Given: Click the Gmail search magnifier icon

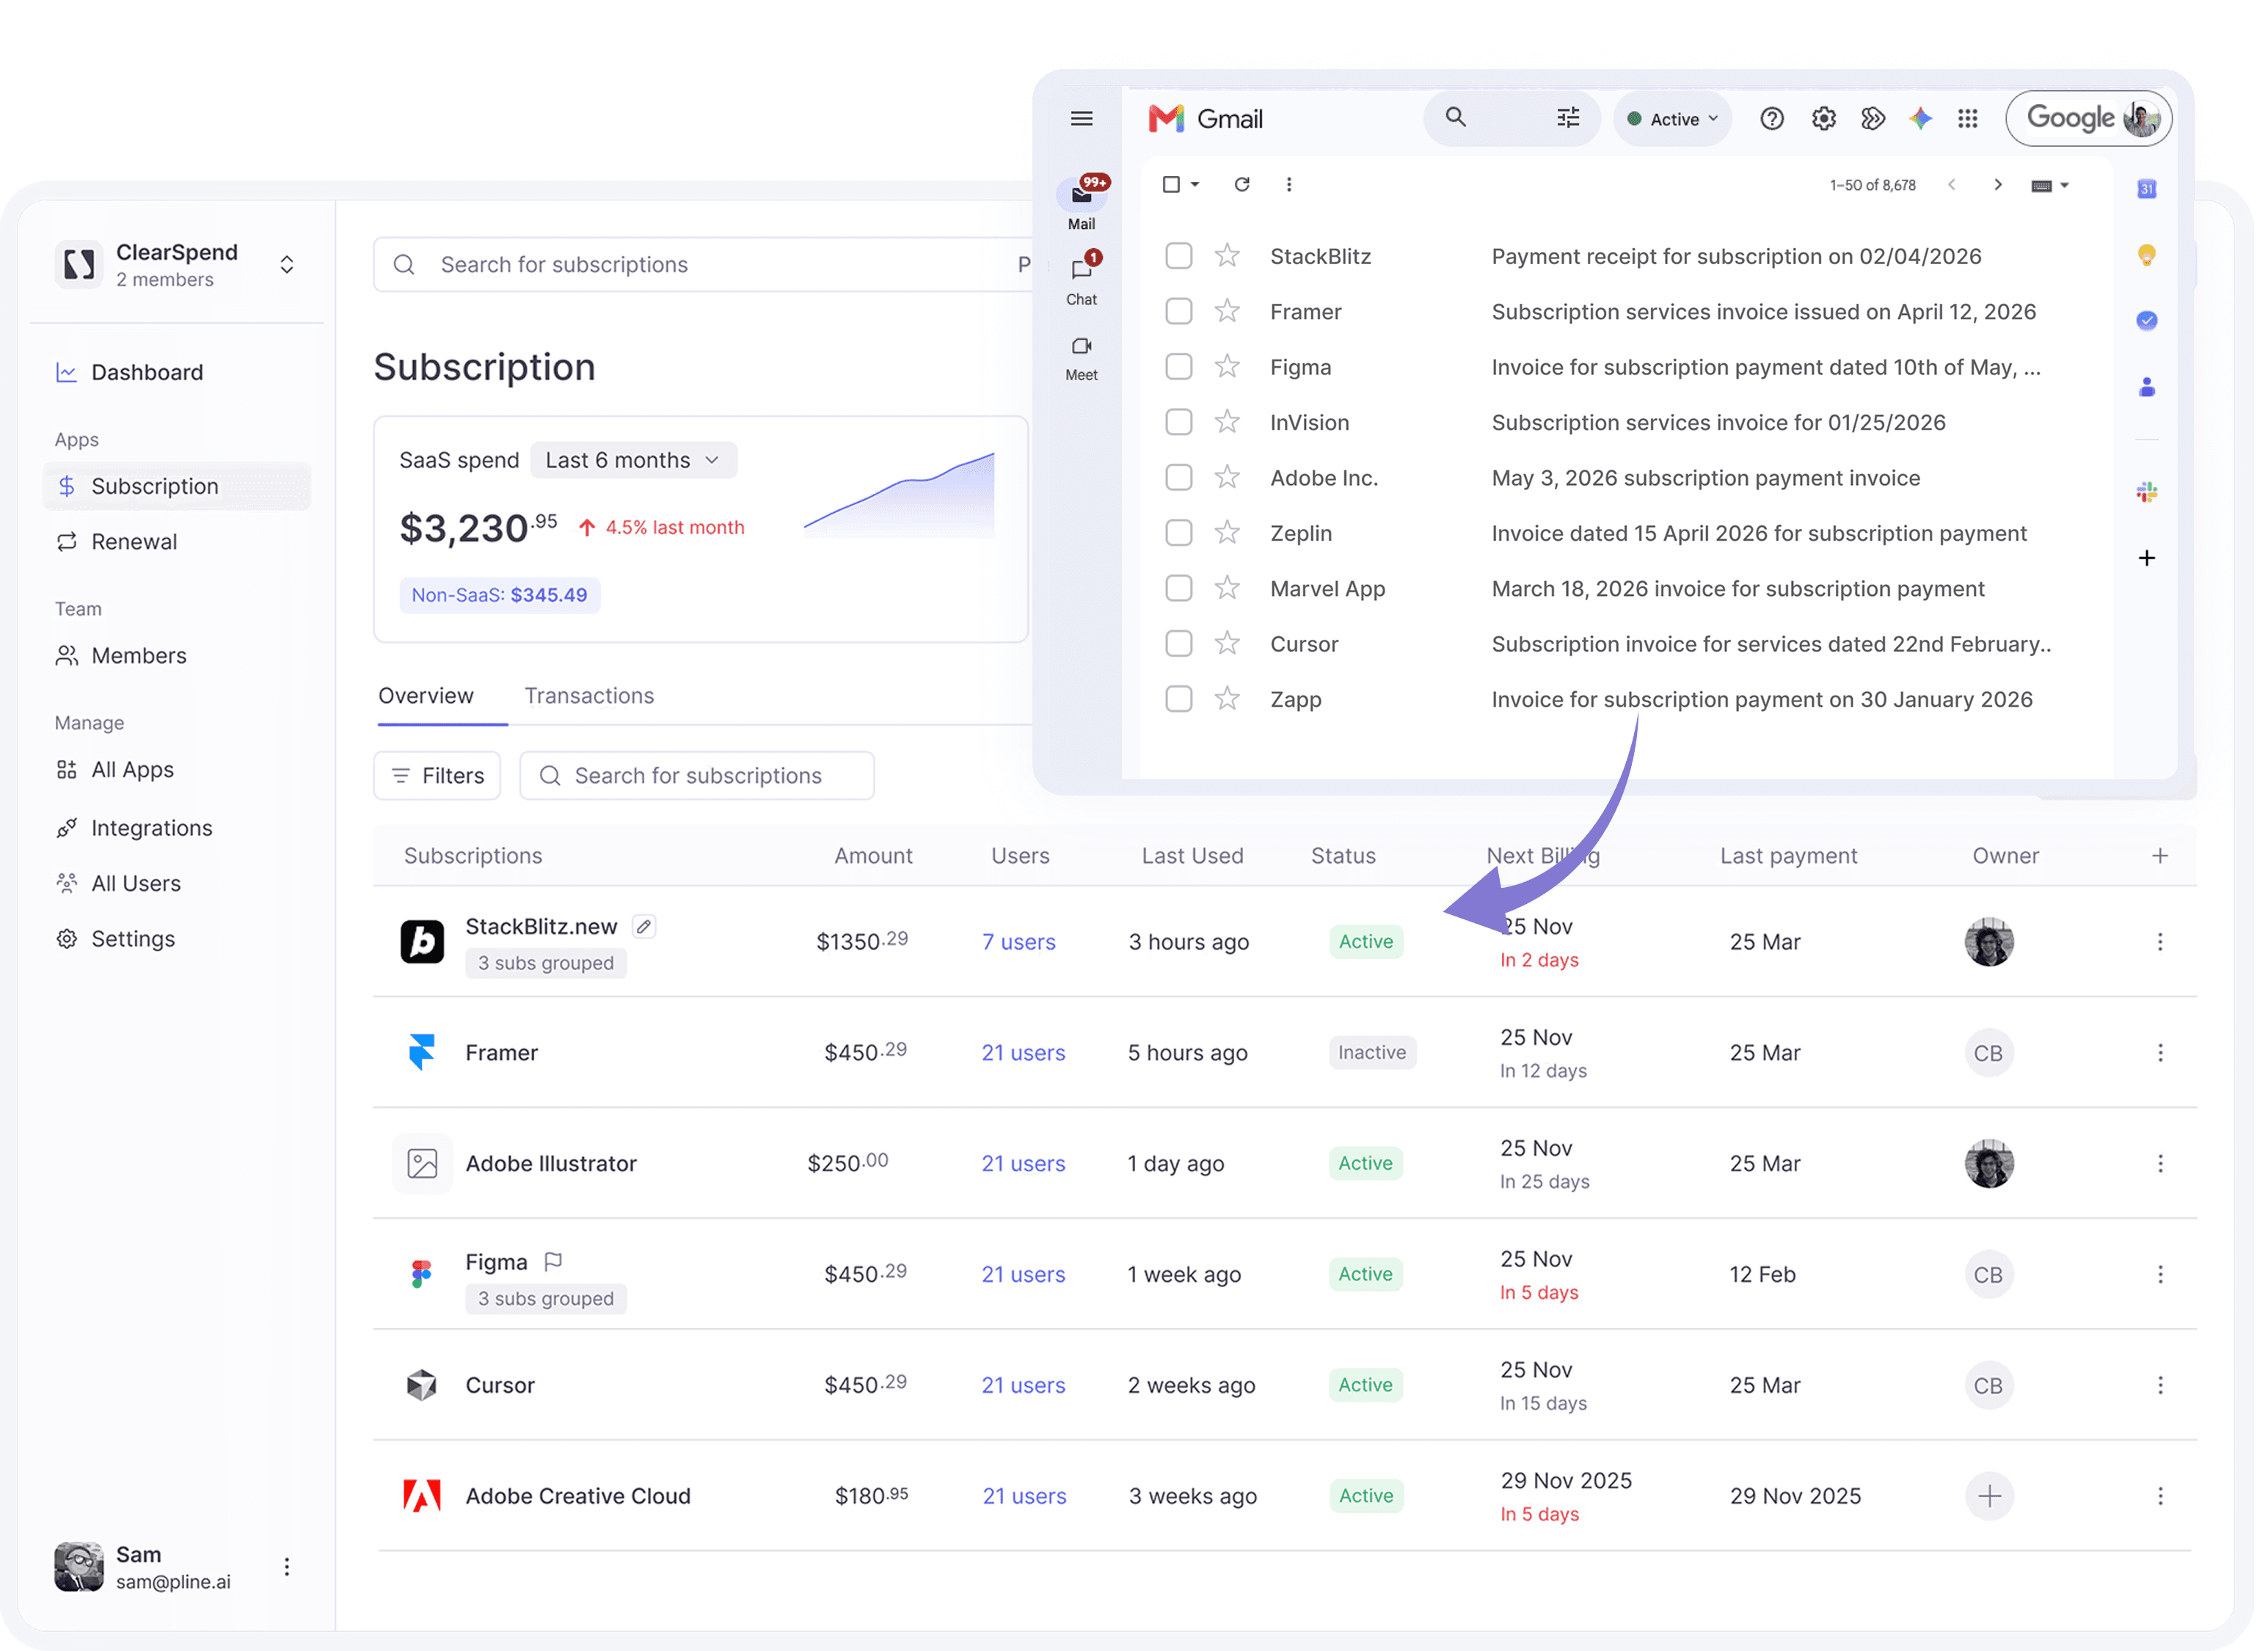Looking at the screenshot, I should point(1455,118).
